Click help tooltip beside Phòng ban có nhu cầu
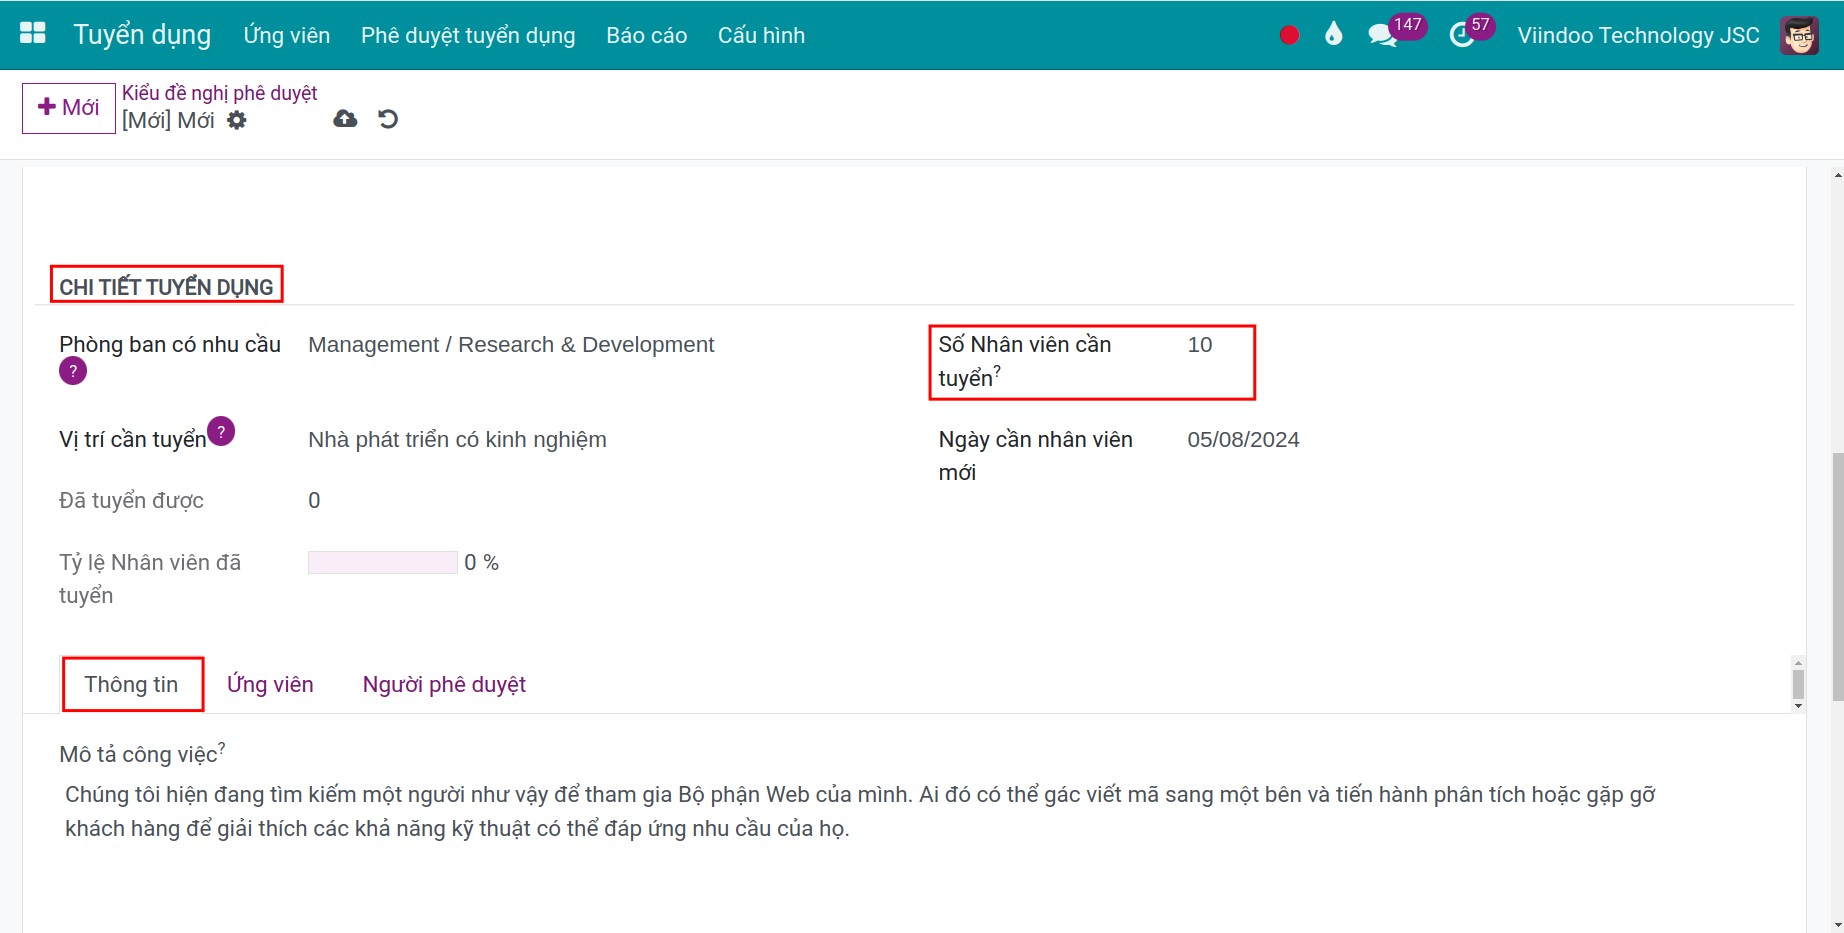 [x=73, y=372]
